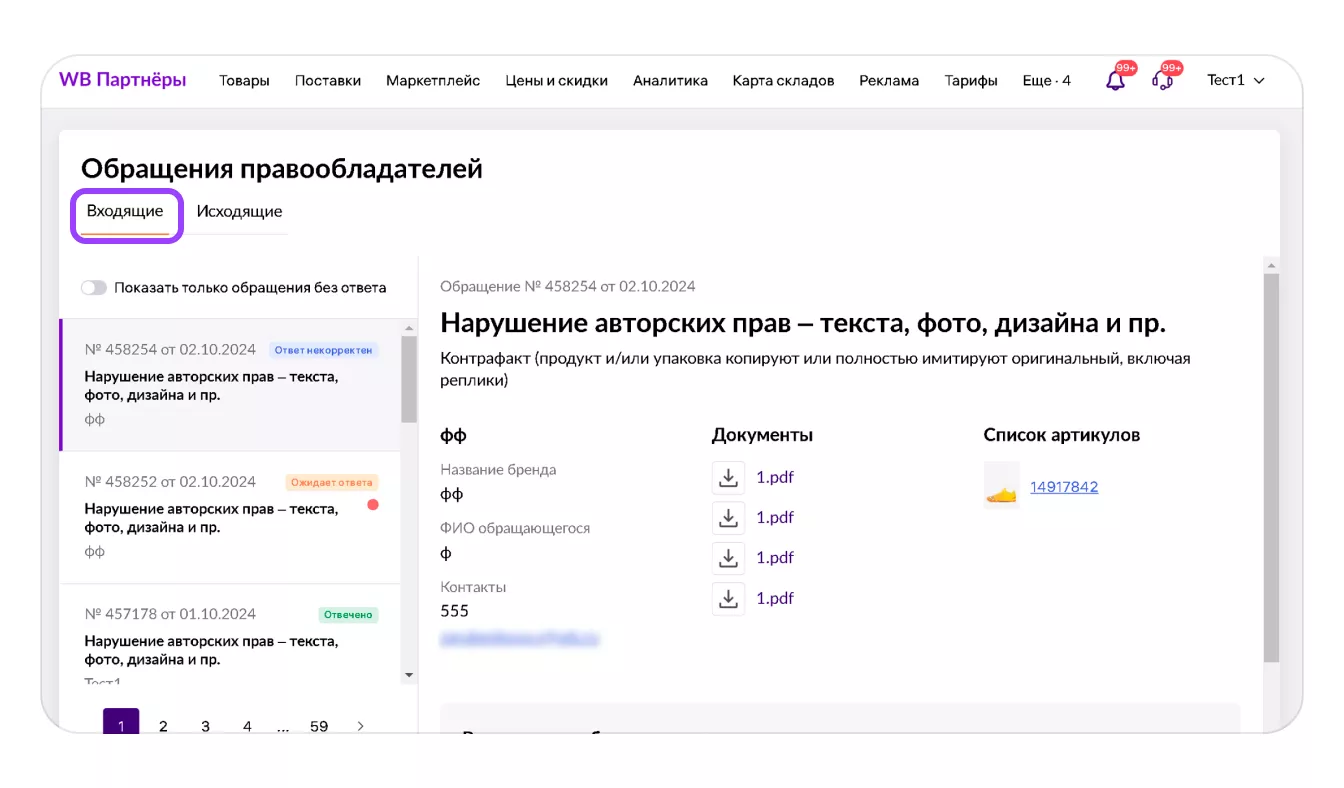Select request № 458252 awaiting answer
1344x788 pixels.
pyautogui.click(x=230, y=518)
